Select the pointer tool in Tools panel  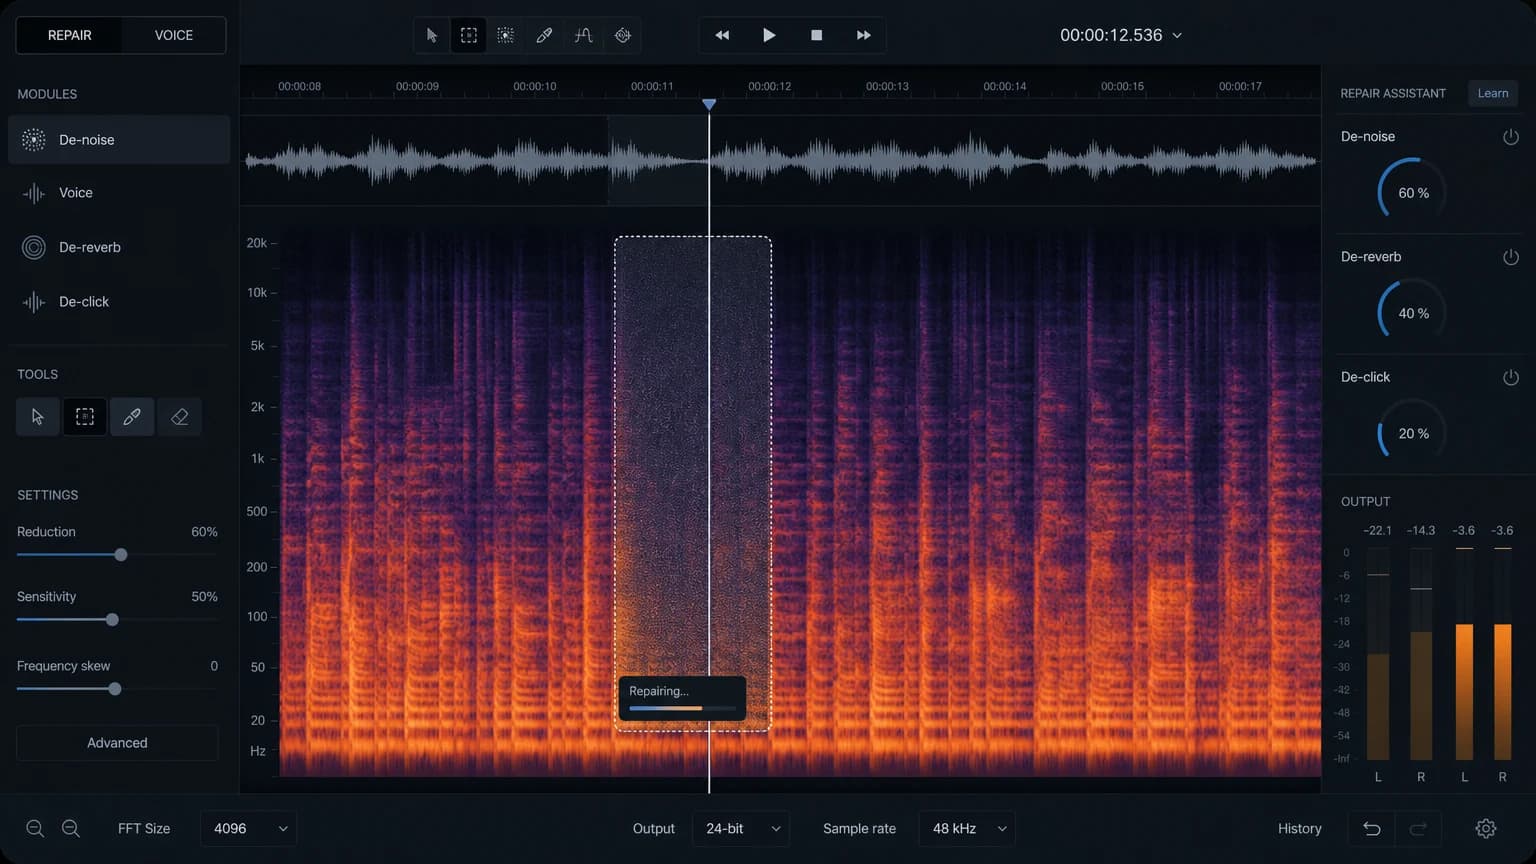37,417
